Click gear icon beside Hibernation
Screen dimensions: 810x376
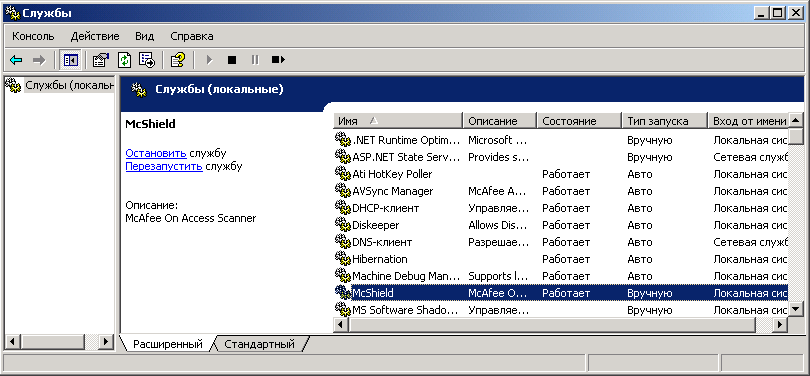(x=343, y=259)
